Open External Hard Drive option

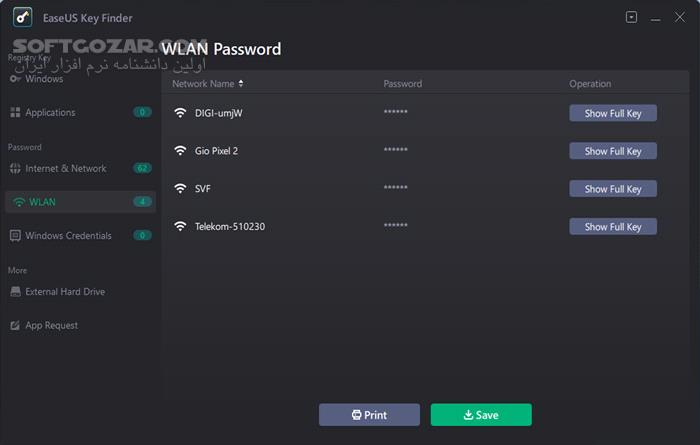(x=58, y=291)
